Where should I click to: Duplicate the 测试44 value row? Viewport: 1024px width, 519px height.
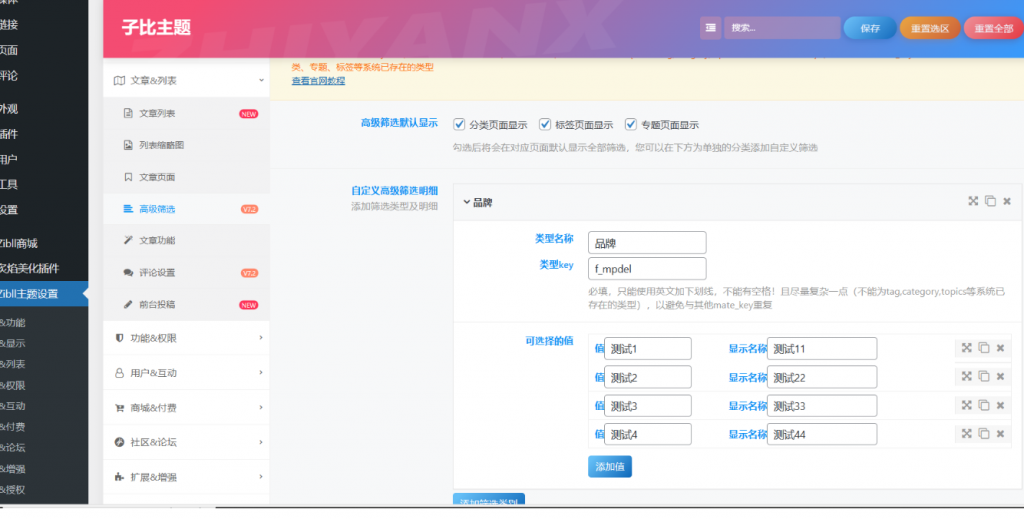[984, 433]
